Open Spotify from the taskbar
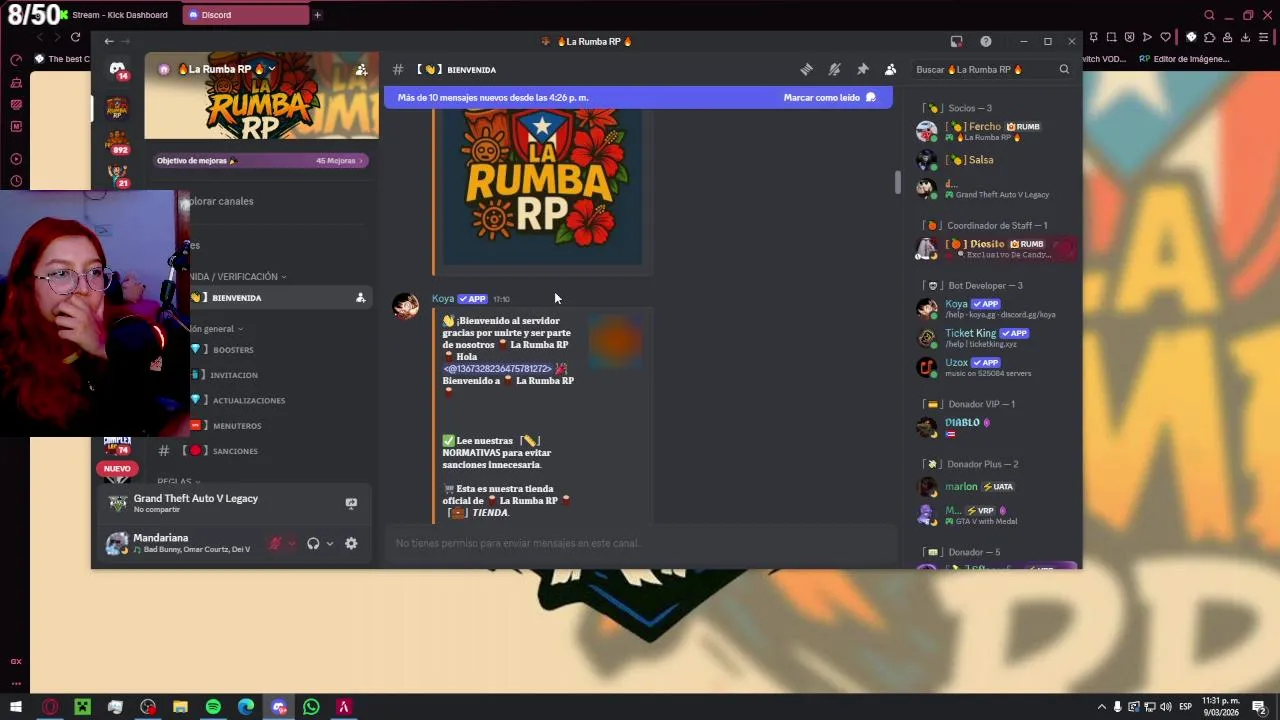The height and width of the screenshot is (720, 1280). (x=213, y=707)
